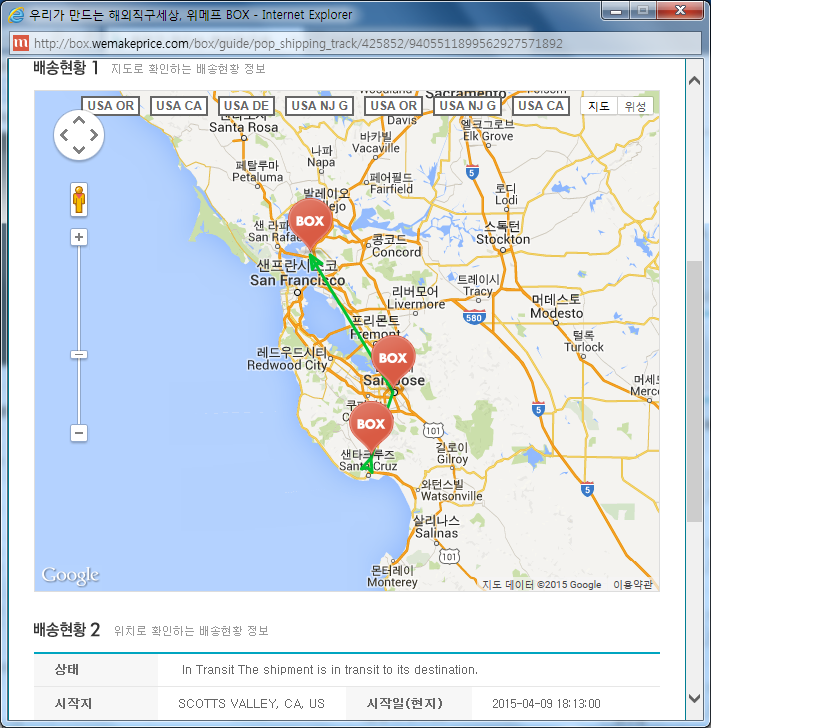
Task: Open Street View pegman icon
Action: [x=79, y=199]
